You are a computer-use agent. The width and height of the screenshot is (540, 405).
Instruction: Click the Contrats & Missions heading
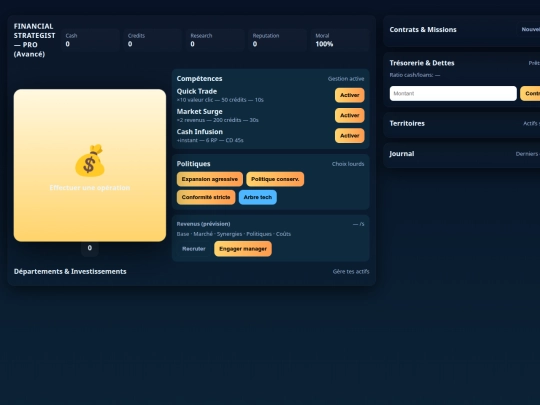(423, 30)
